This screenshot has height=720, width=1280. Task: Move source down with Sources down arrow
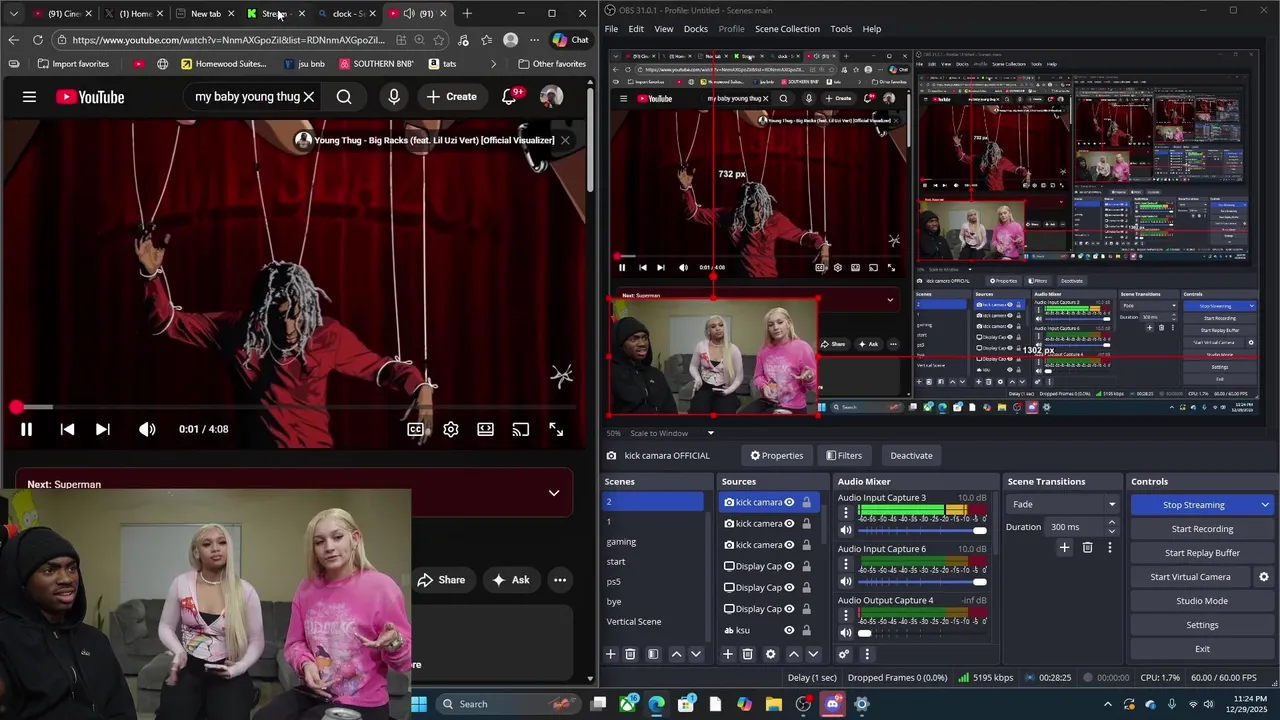pyautogui.click(x=813, y=654)
